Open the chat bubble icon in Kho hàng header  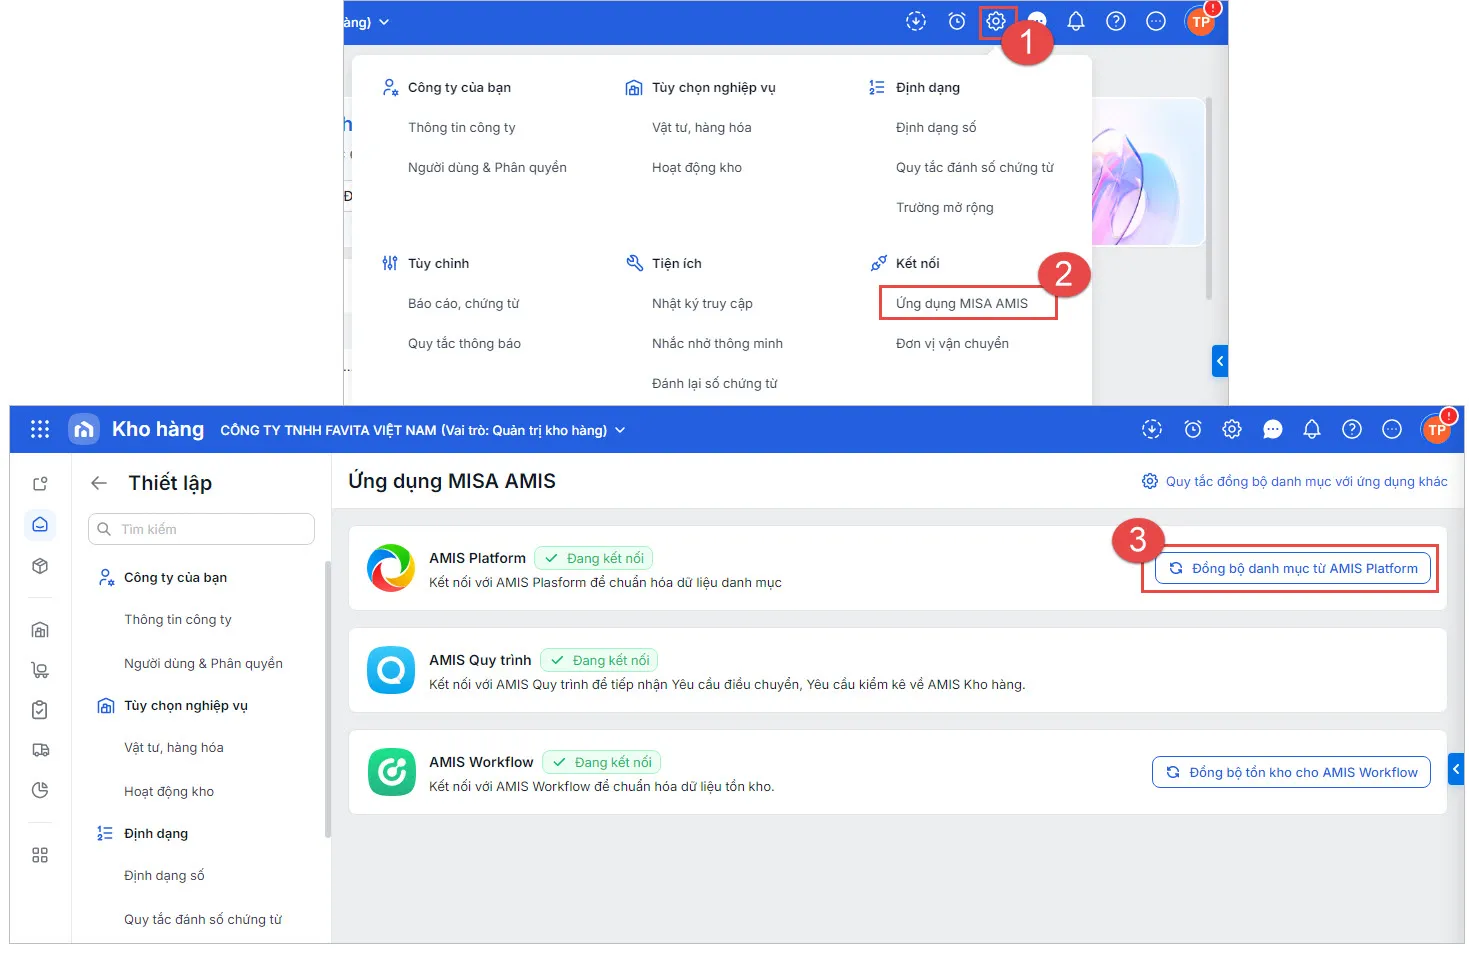pyautogui.click(x=1273, y=429)
